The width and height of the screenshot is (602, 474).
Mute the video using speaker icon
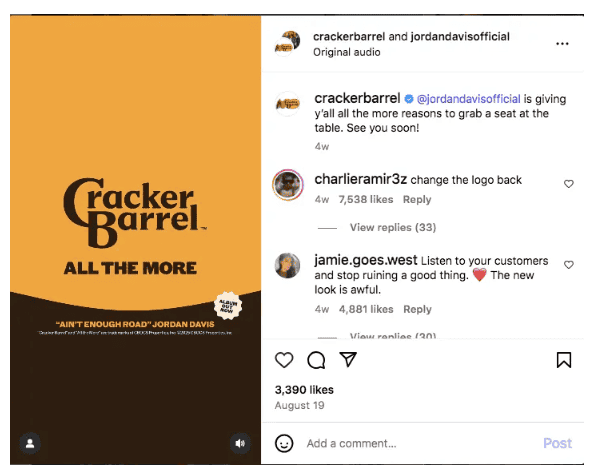[240, 443]
